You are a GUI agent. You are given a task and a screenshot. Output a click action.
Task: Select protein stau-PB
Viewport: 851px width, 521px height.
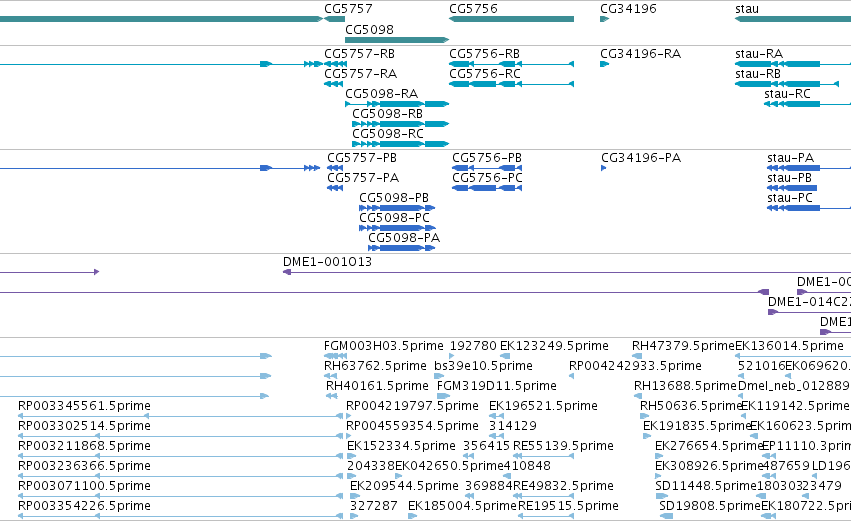coord(789,178)
